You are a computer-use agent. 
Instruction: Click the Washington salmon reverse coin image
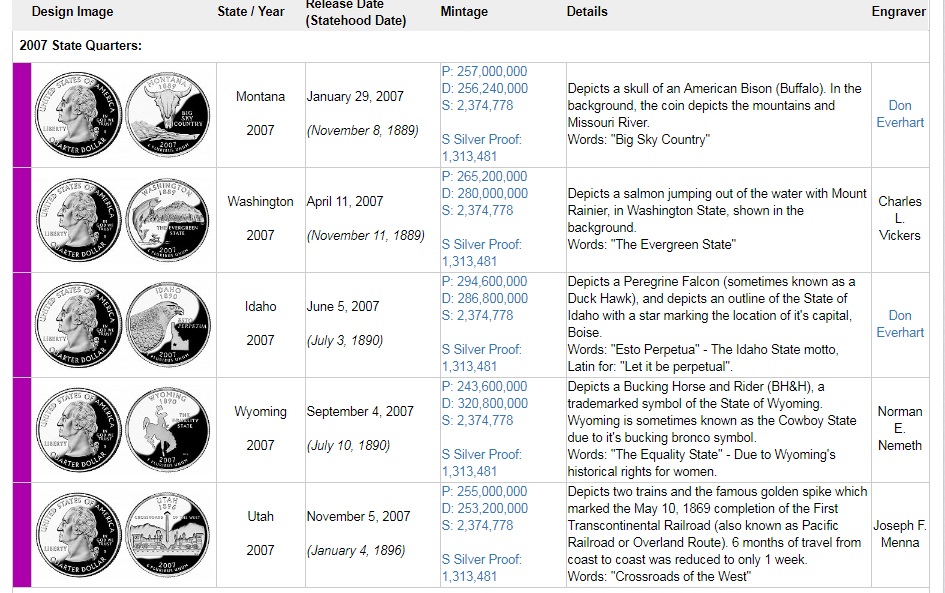pyautogui.click(x=168, y=220)
